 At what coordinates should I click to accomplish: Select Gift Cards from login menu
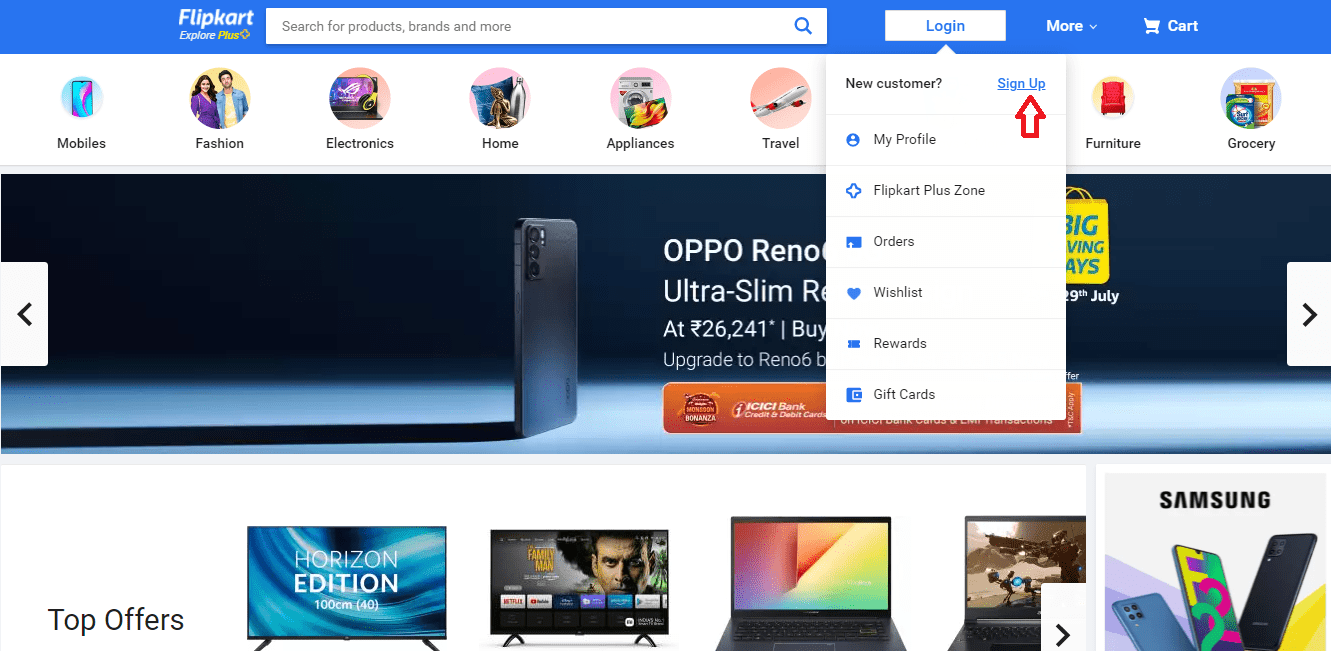946,395
